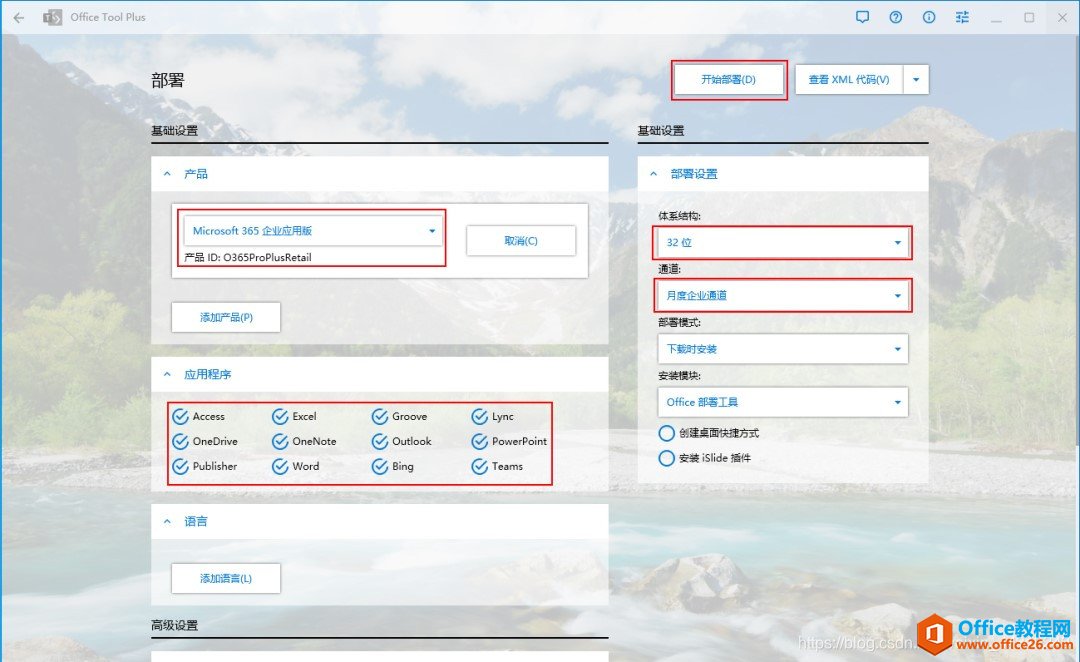The image size is (1080, 662).
Task: Click the 添加语言(L) button
Action: (226, 578)
